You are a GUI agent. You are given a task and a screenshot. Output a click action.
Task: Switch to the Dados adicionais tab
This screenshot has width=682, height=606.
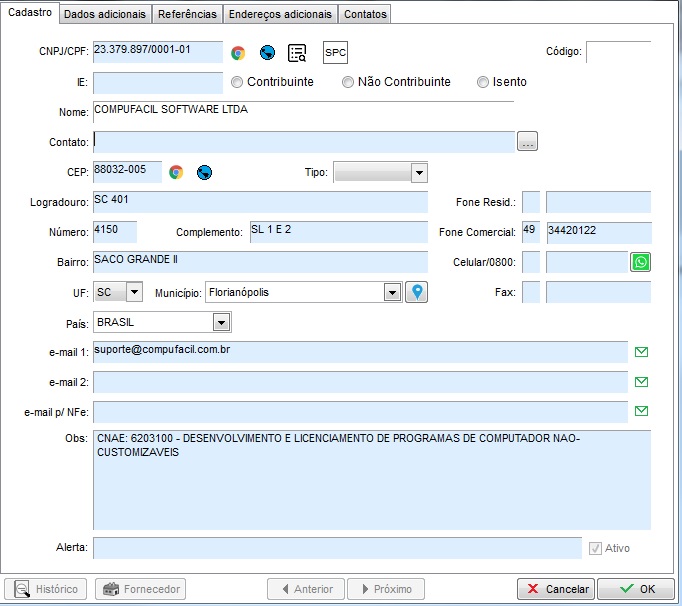point(106,14)
